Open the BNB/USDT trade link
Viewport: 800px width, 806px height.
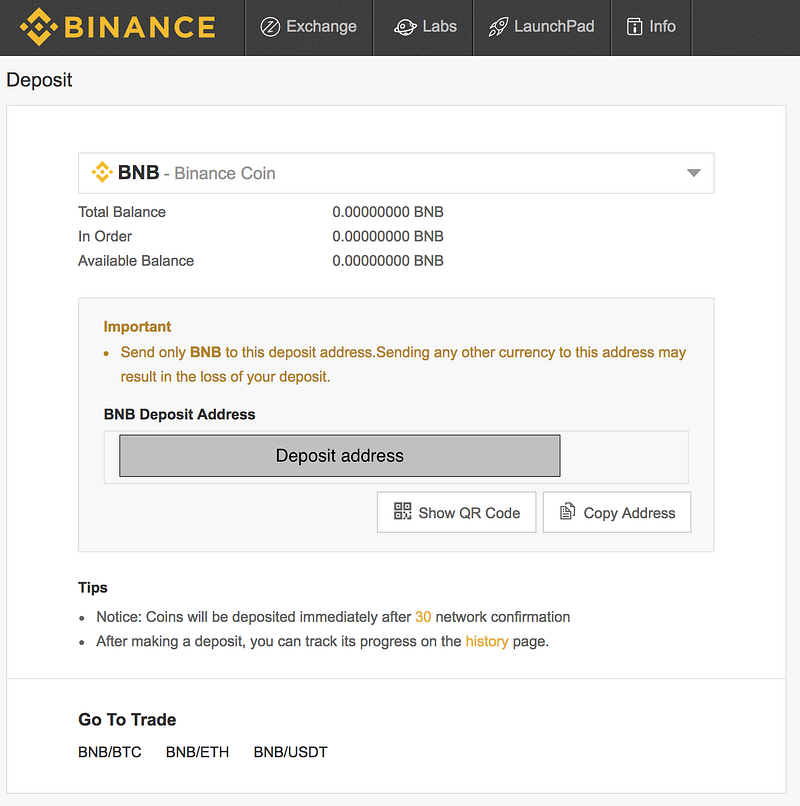pyautogui.click(x=290, y=752)
